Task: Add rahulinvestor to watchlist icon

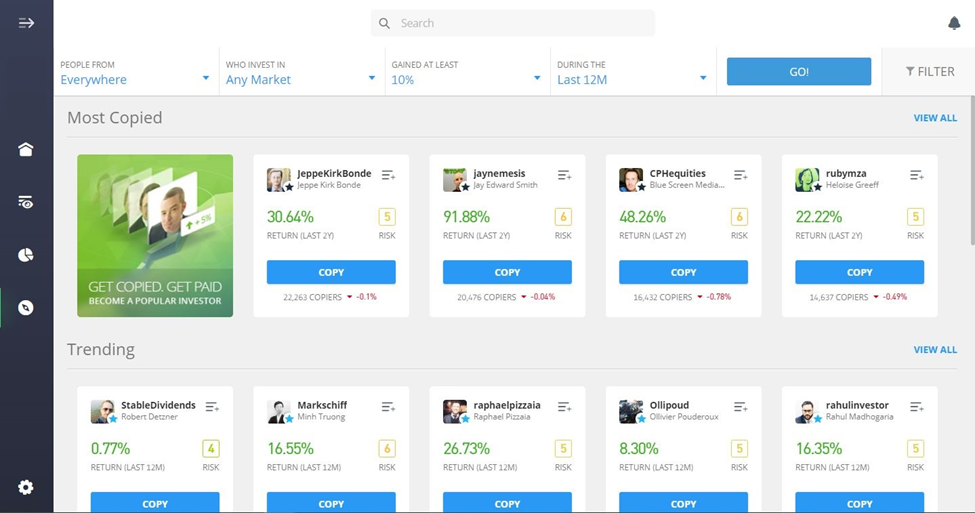Action: [x=917, y=407]
